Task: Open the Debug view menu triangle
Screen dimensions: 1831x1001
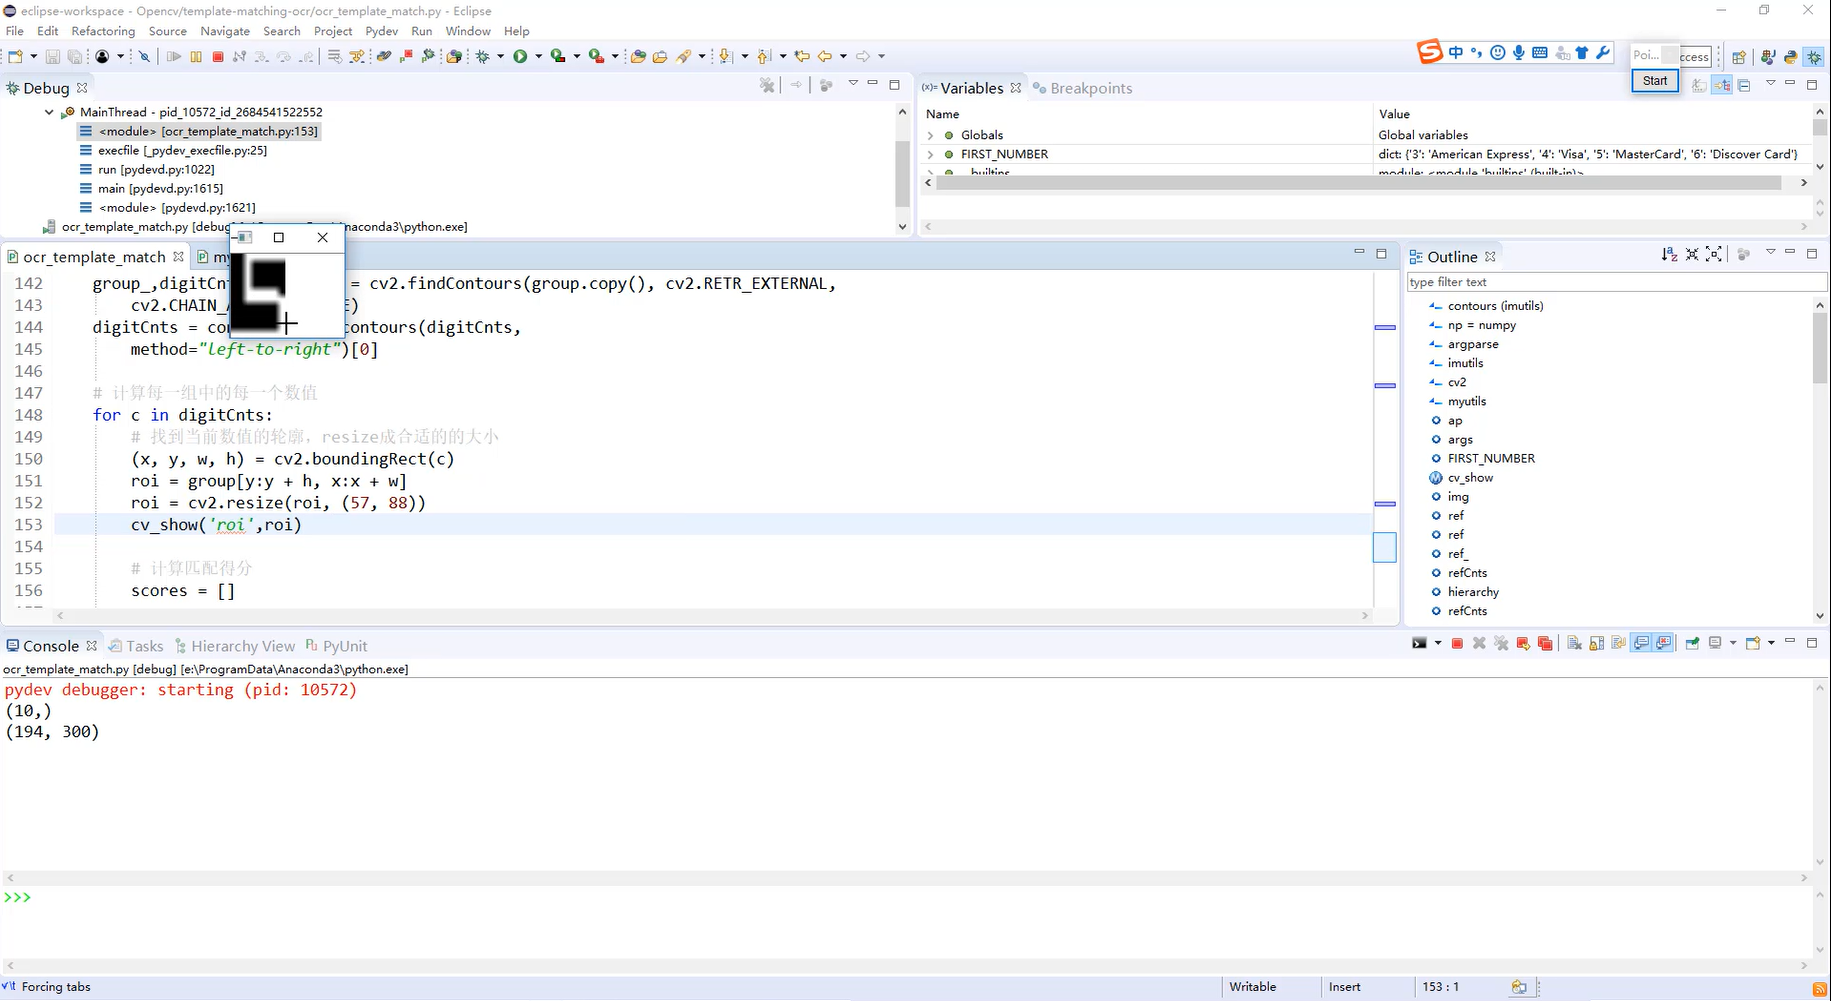Action: coord(853,83)
